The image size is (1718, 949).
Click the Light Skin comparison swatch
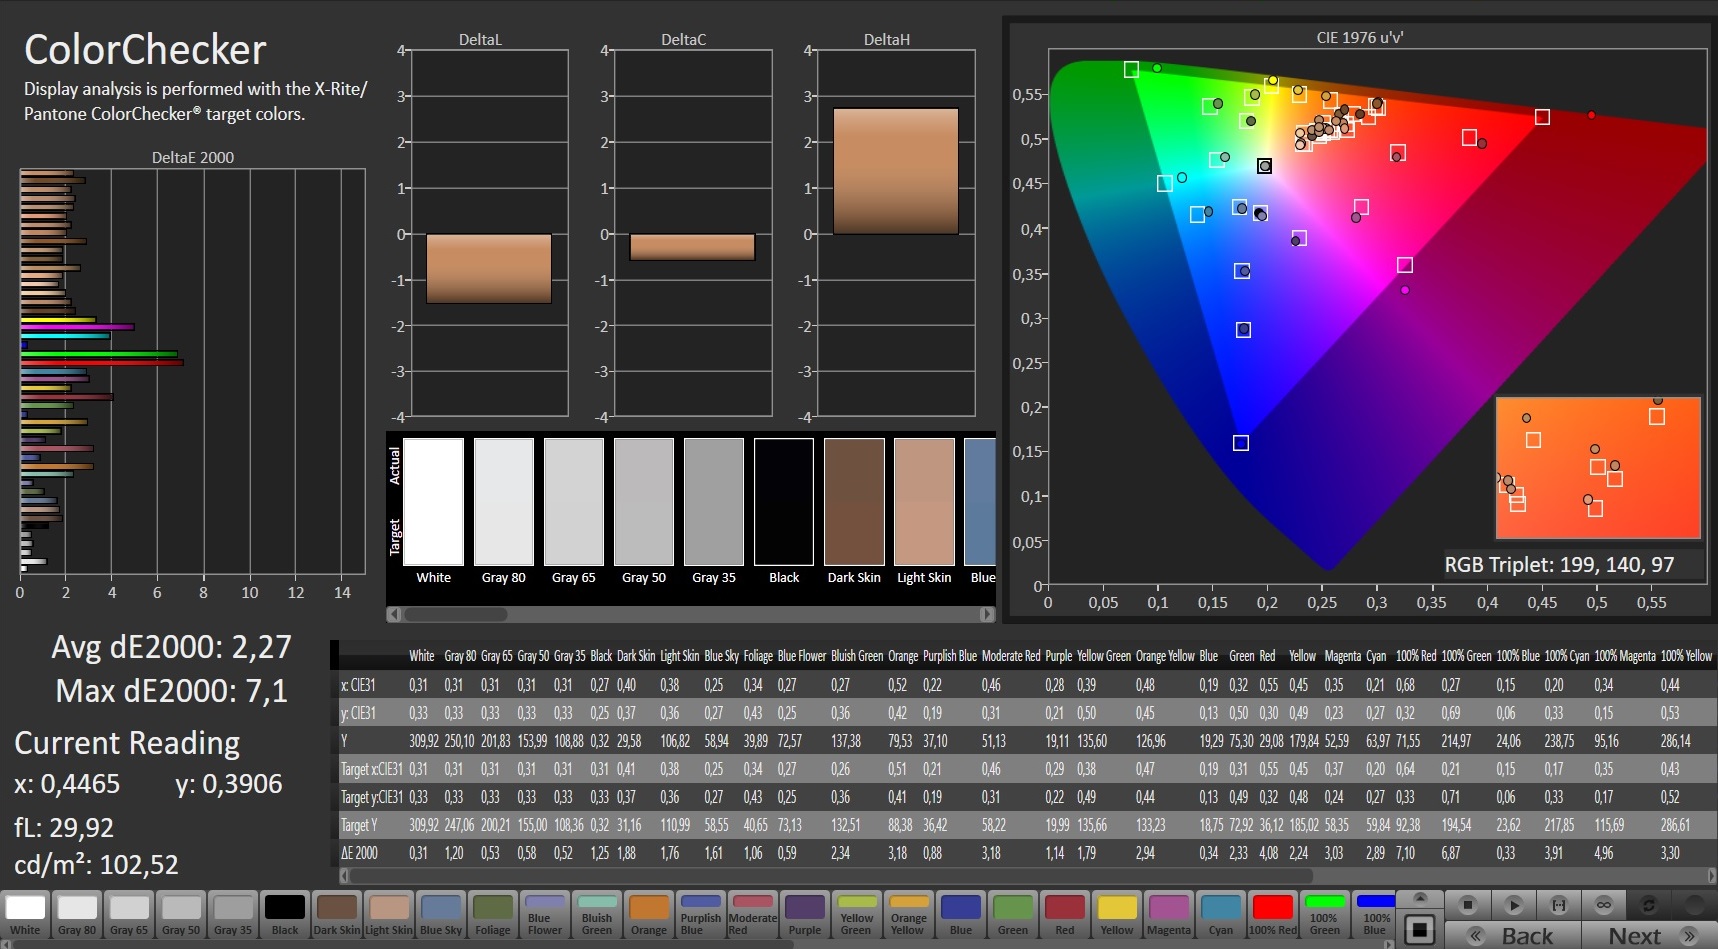point(924,502)
